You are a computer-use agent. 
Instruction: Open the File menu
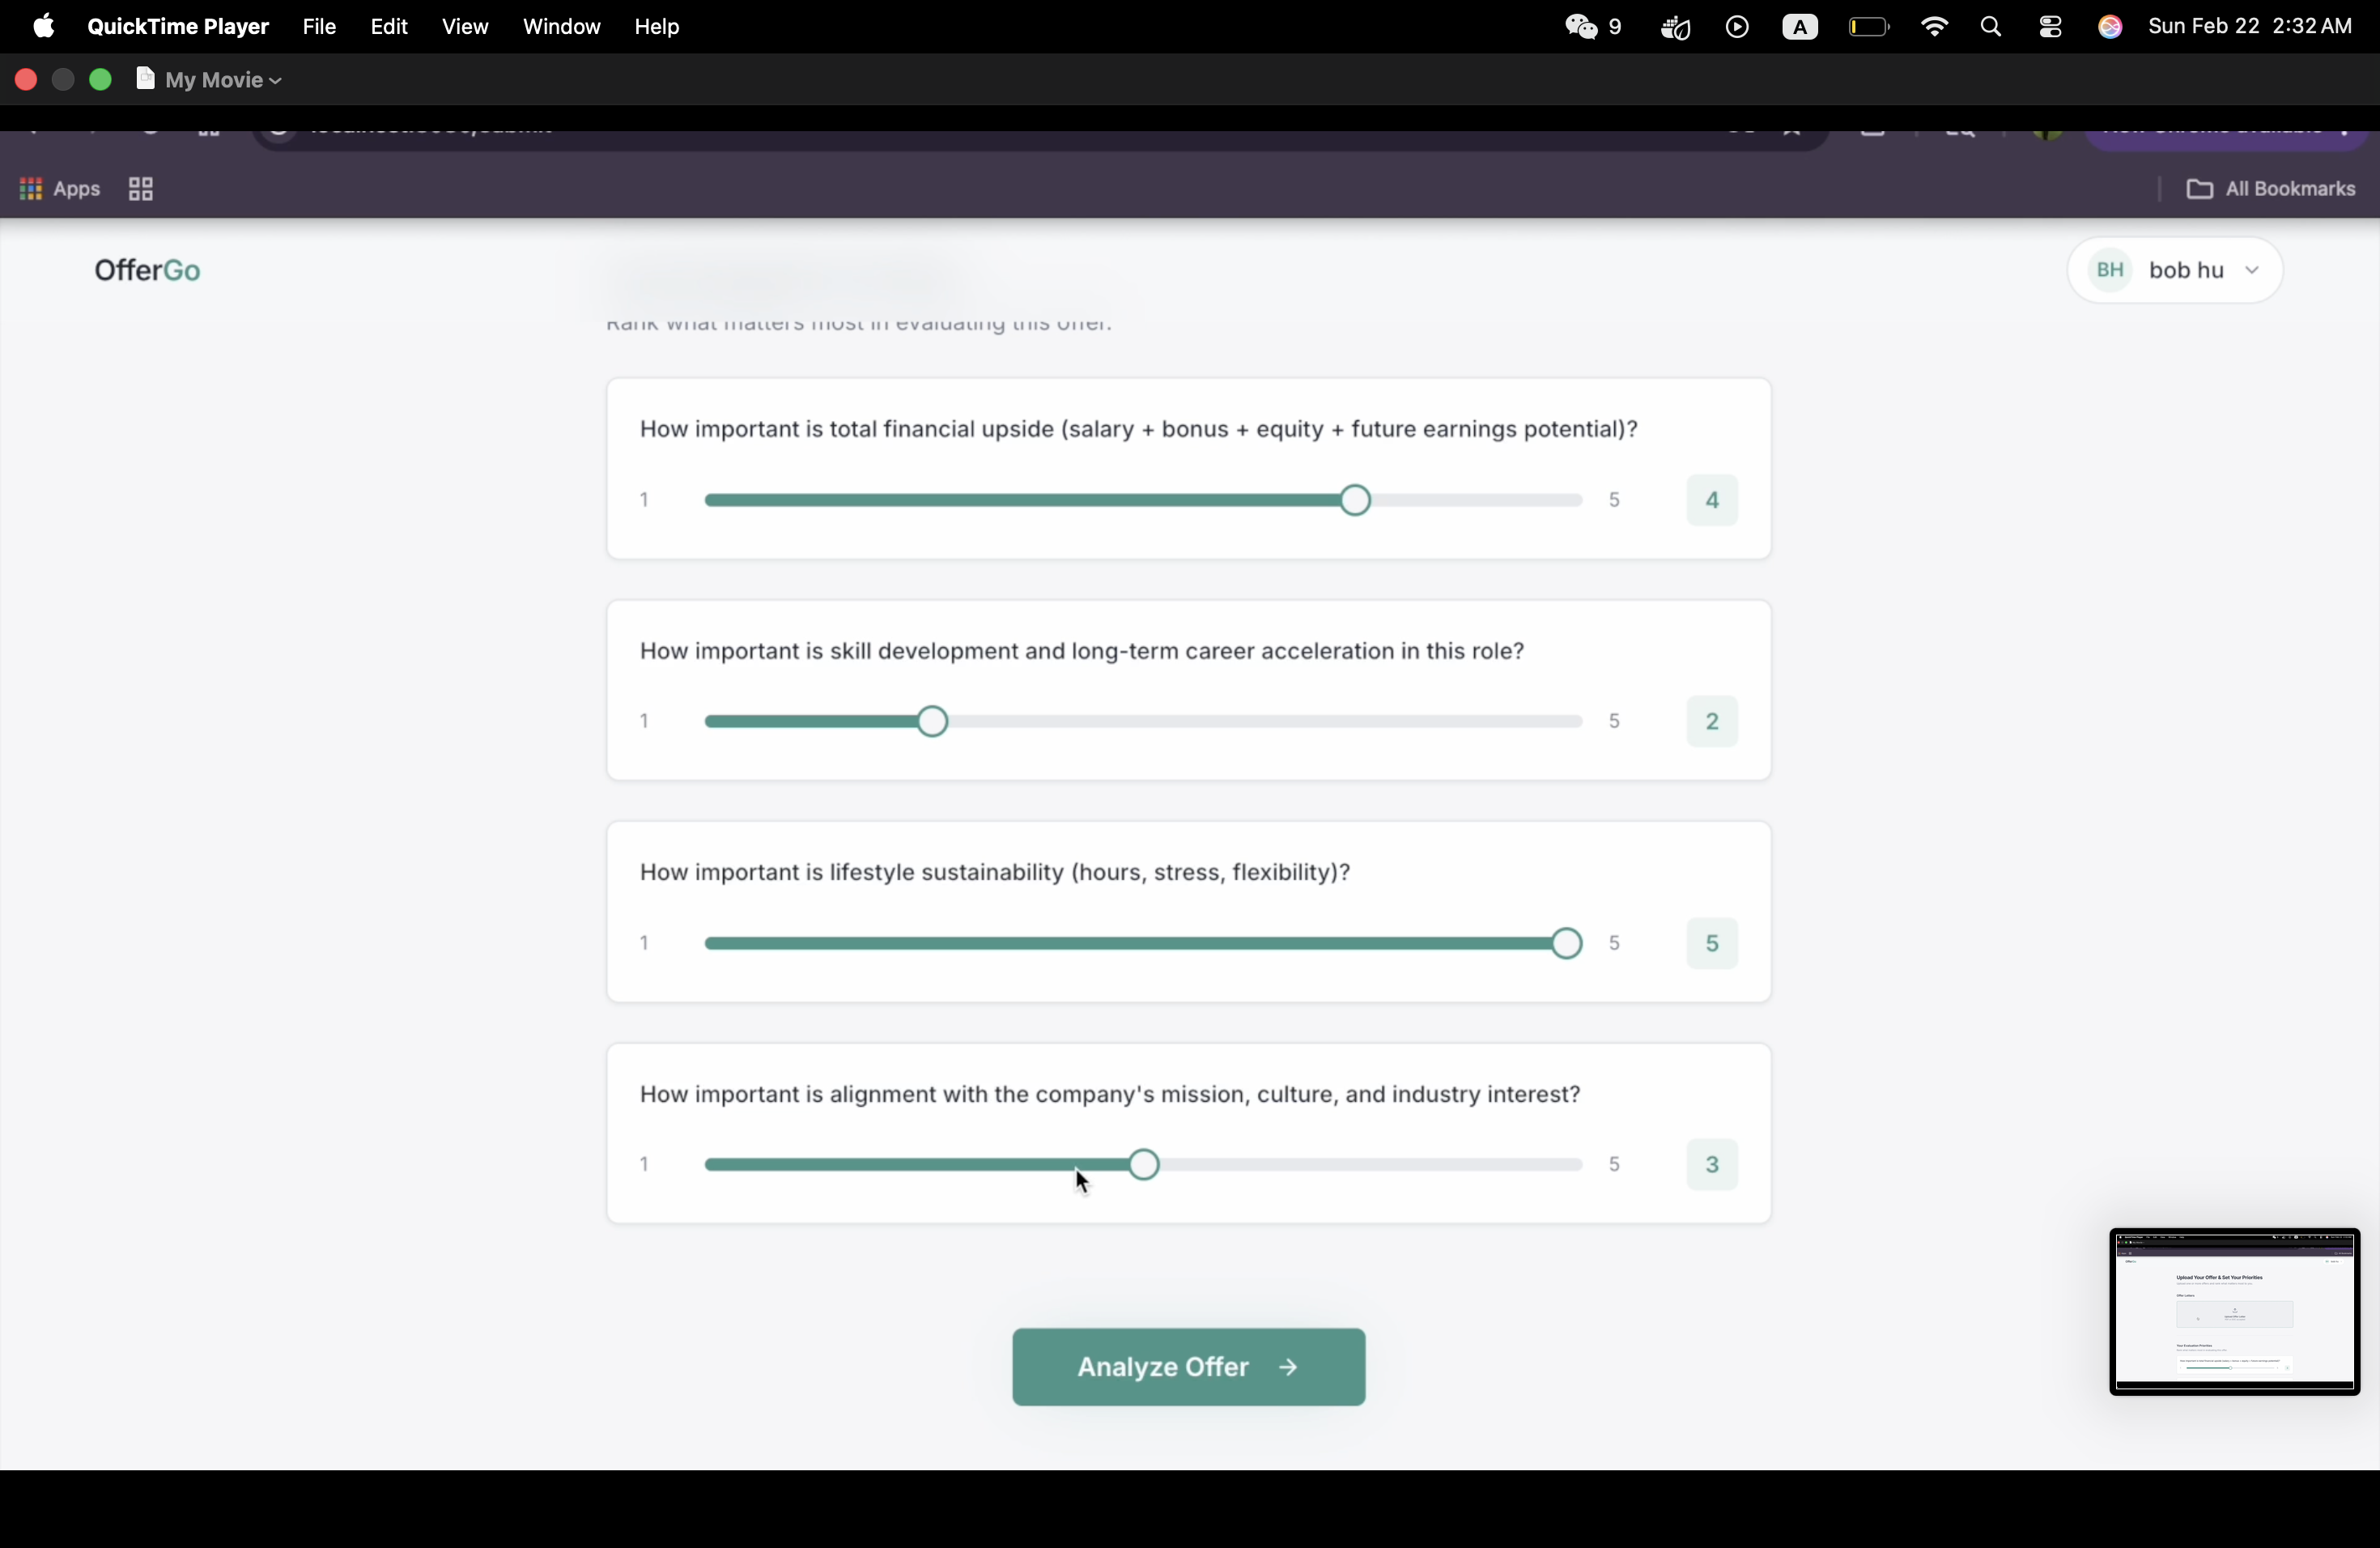(x=318, y=27)
